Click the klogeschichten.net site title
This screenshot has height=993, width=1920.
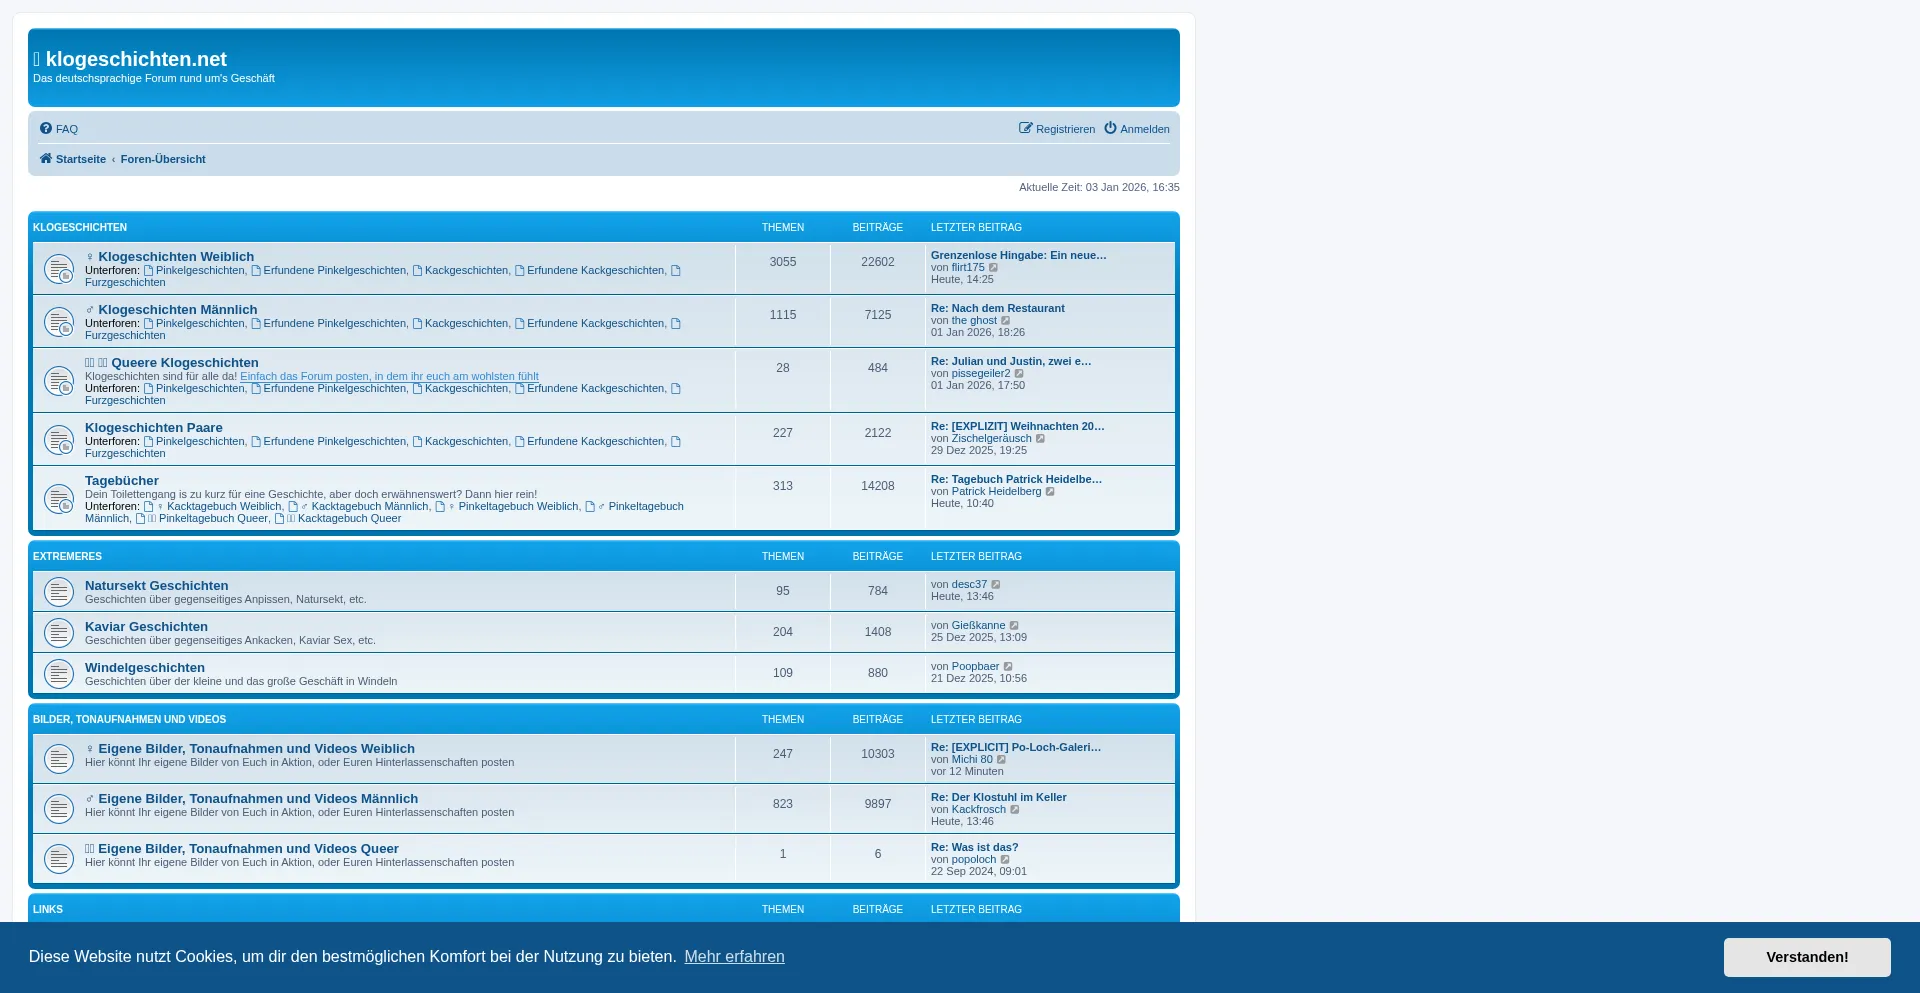point(136,59)
